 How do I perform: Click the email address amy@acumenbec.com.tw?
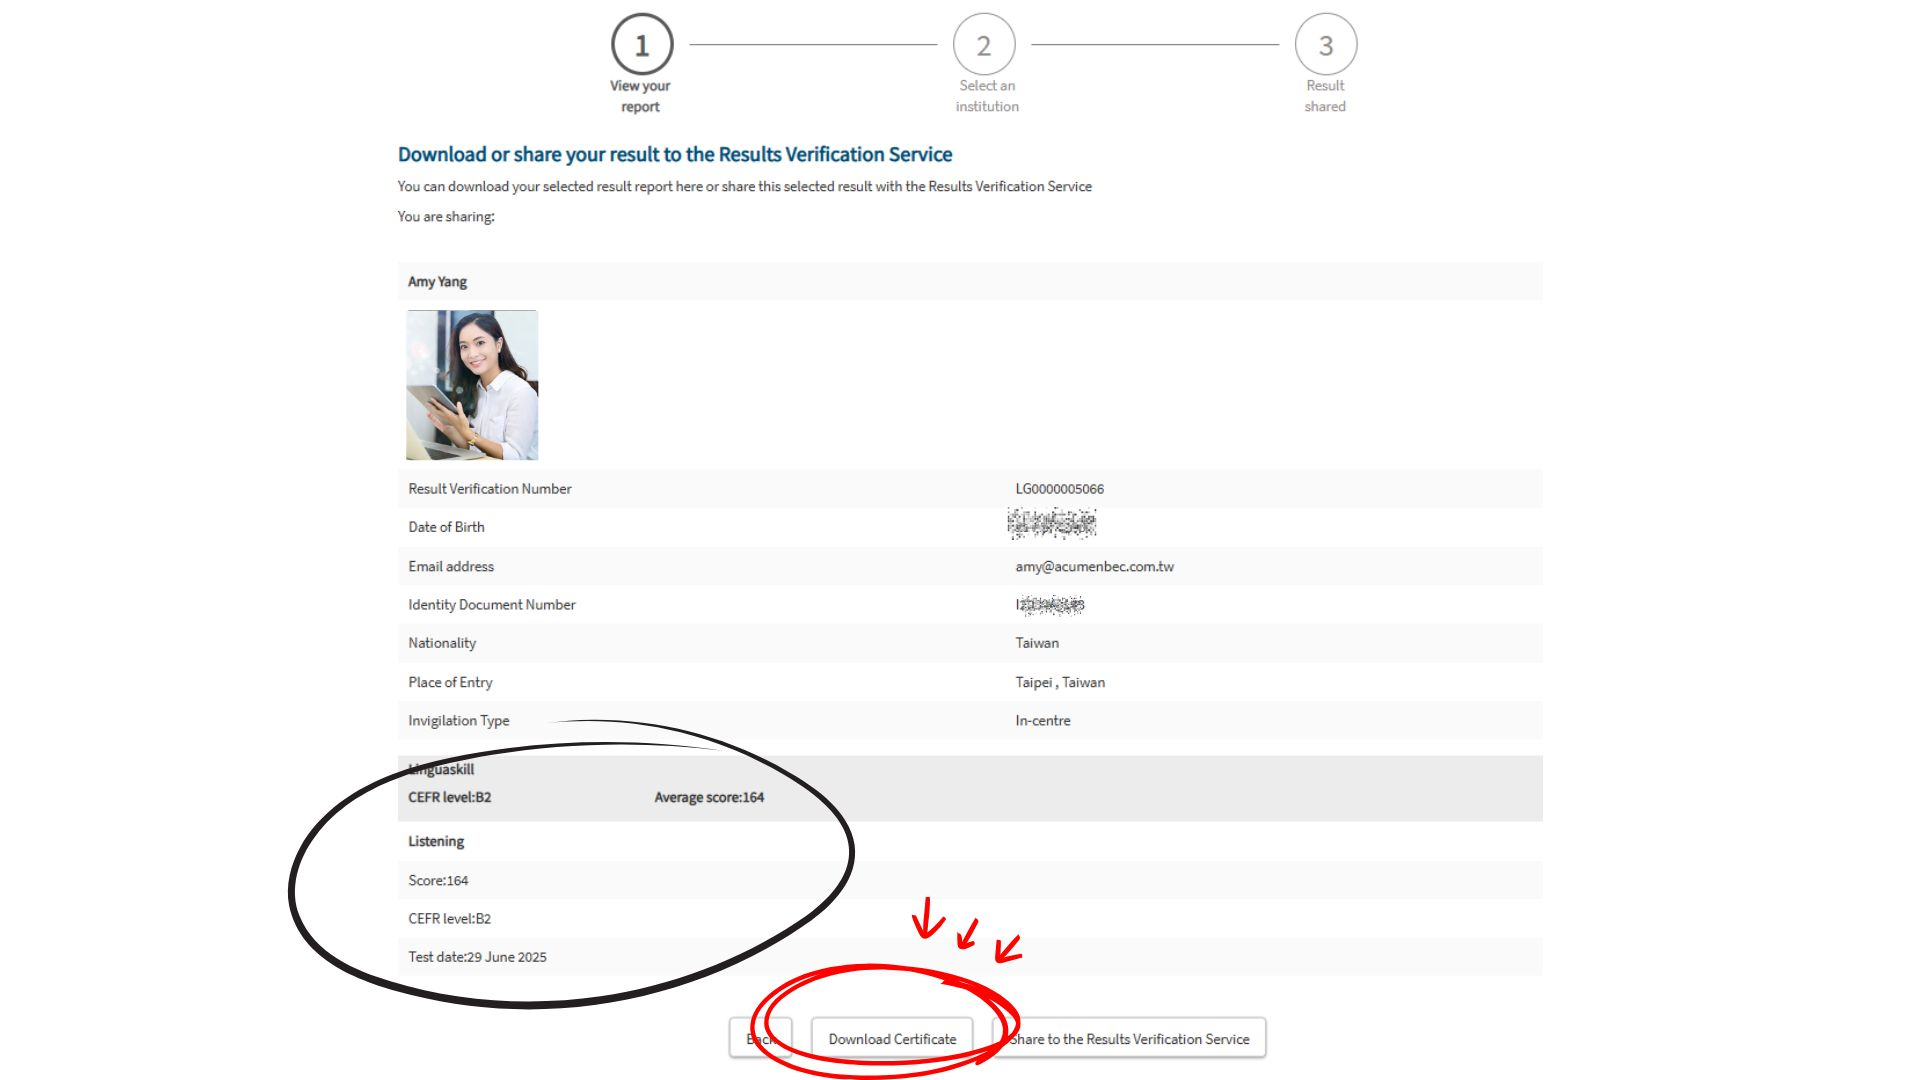pos(1094,566)
